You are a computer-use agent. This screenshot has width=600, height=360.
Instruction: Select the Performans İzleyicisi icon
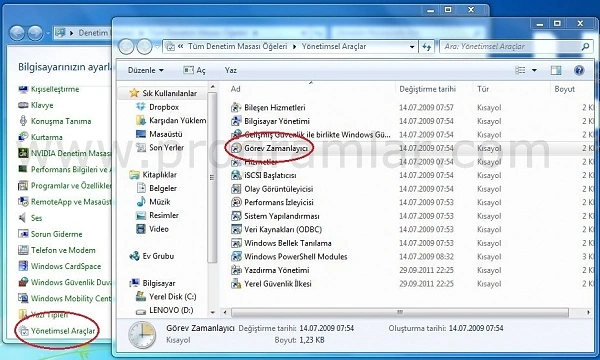pyautogui.click(x=236, y=202)
